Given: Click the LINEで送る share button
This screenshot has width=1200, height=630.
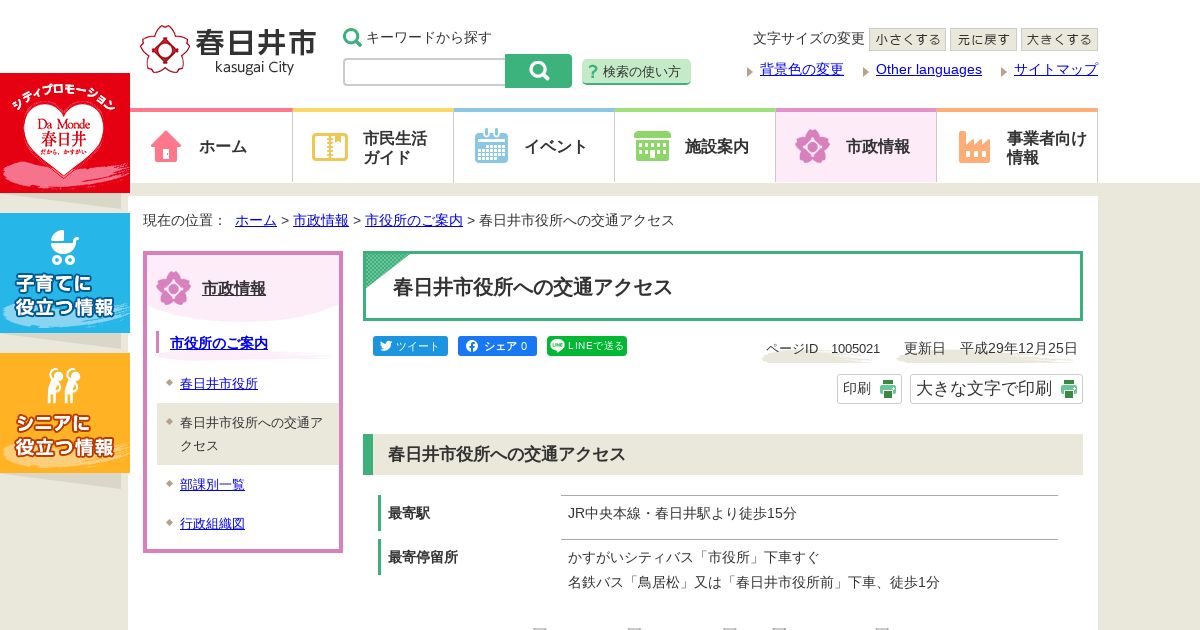Looking at the screenshot, I should click(x=587, y=346).
